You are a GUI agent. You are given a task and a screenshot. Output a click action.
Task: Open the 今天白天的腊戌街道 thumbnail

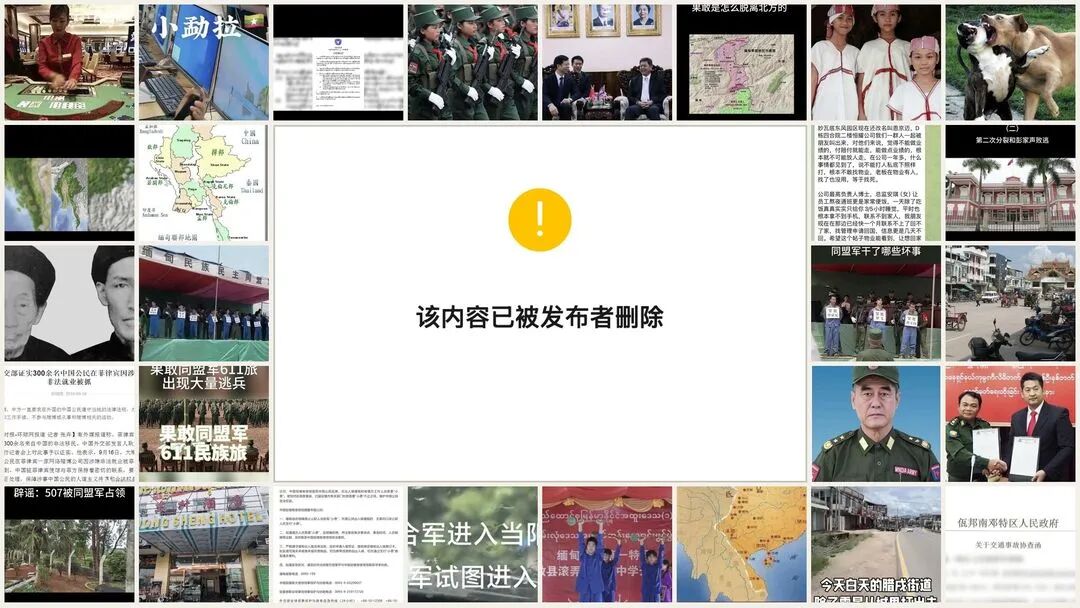click(875, 545)
